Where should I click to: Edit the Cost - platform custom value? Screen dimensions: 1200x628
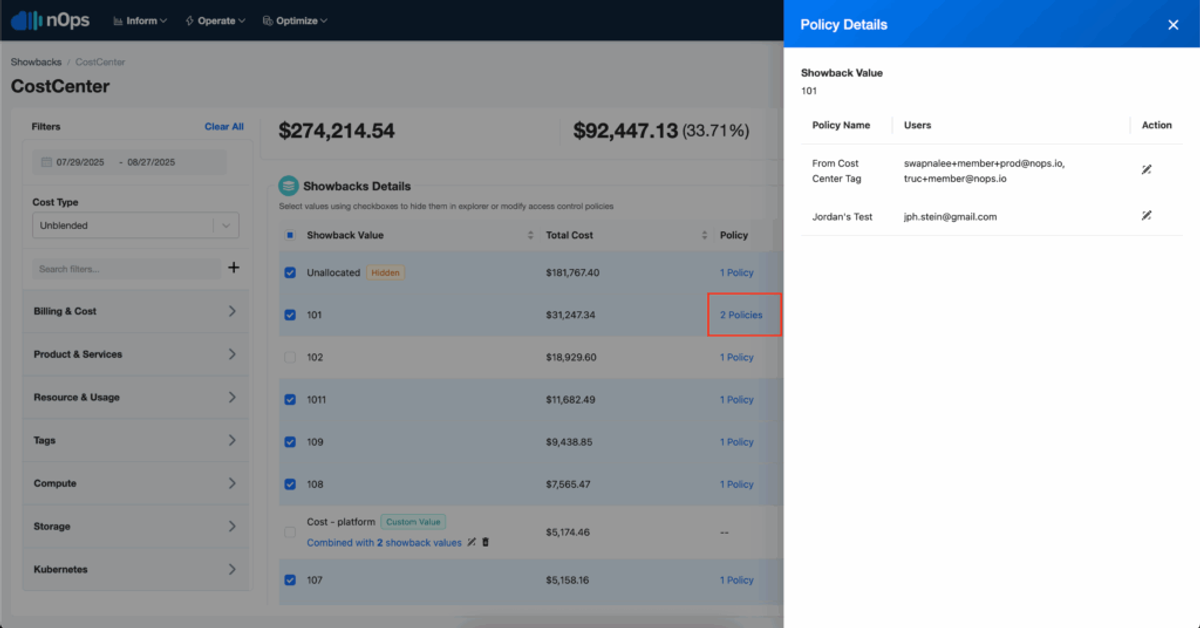(x=472, y=542)
